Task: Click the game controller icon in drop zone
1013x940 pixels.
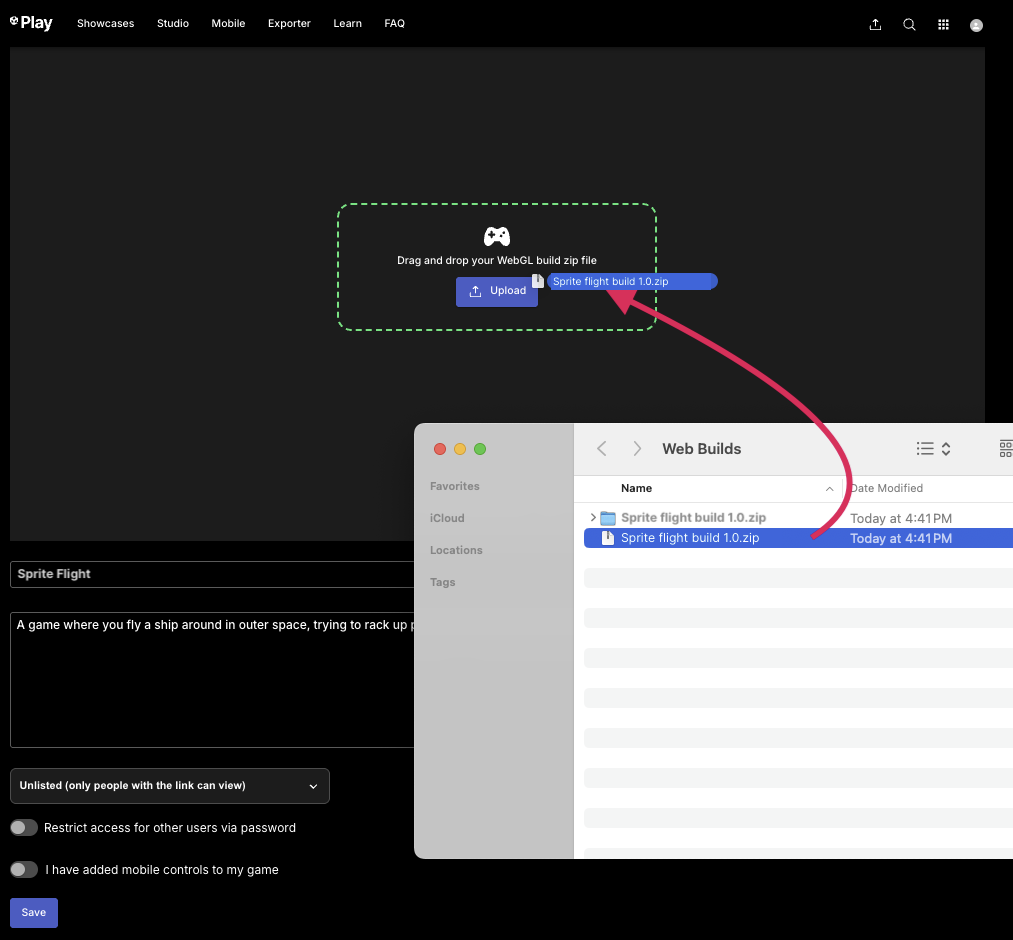Action: 497,236
